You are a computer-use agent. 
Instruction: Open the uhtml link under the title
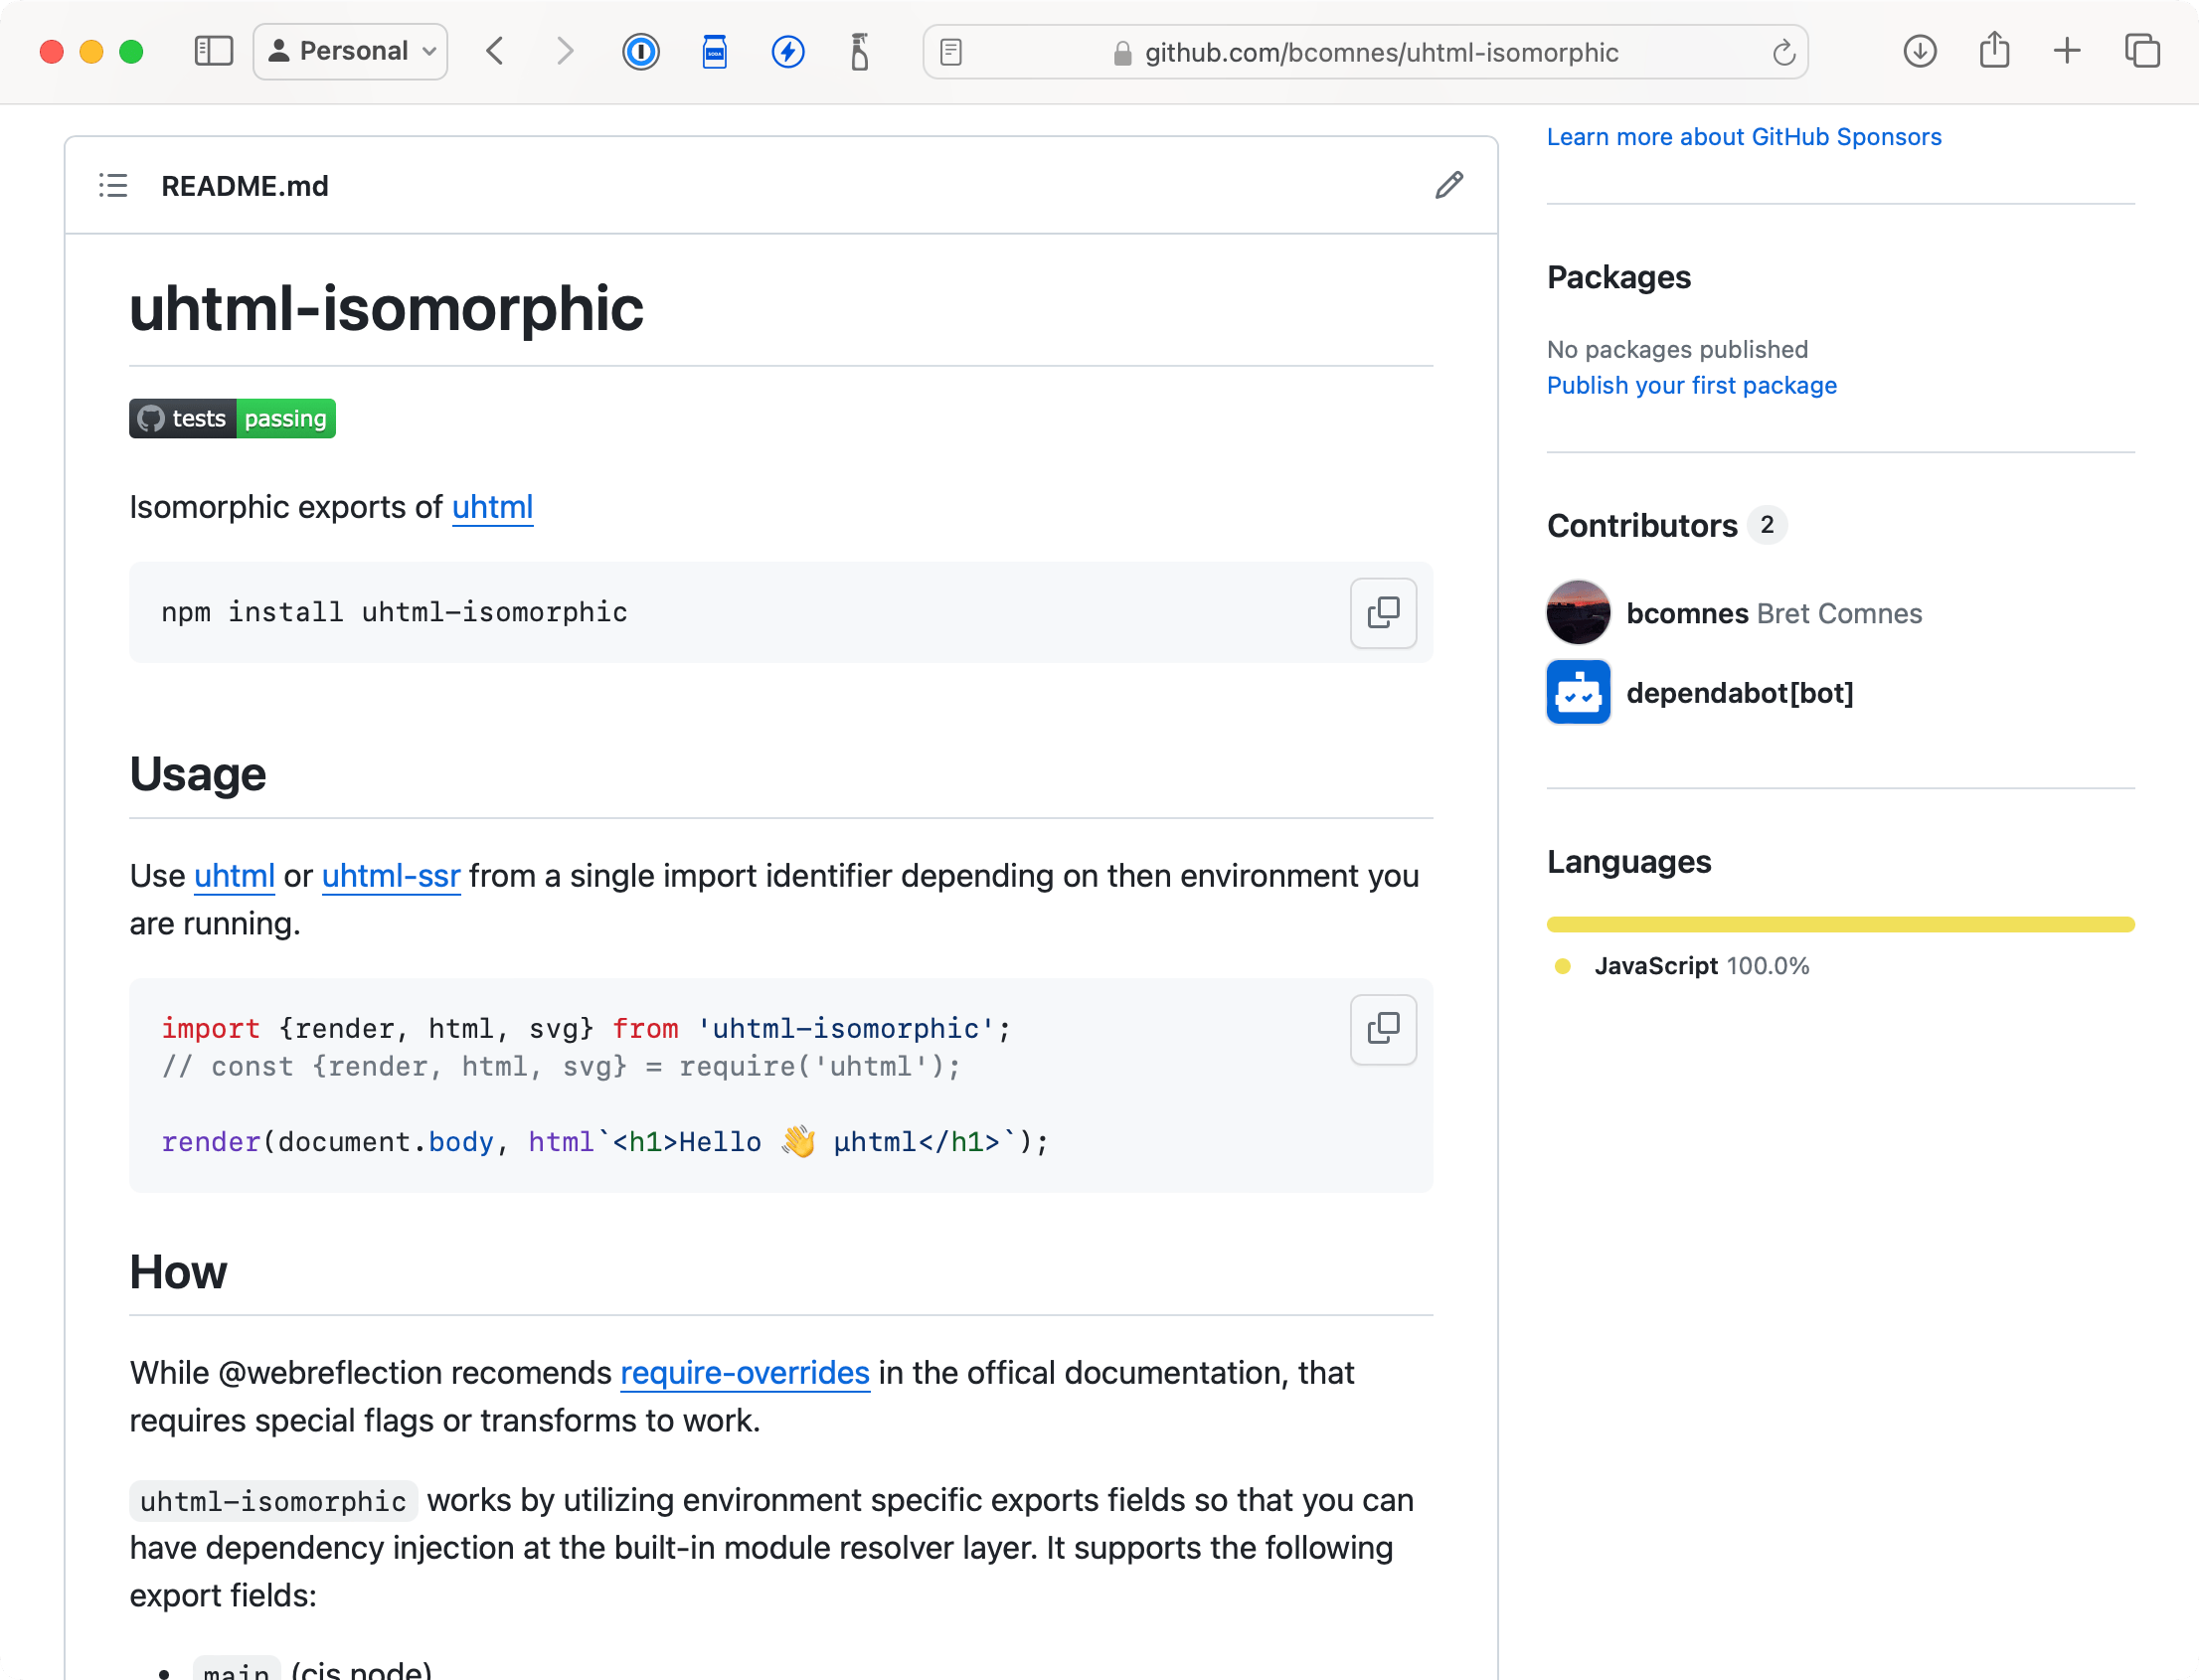[x=492, y=508]
